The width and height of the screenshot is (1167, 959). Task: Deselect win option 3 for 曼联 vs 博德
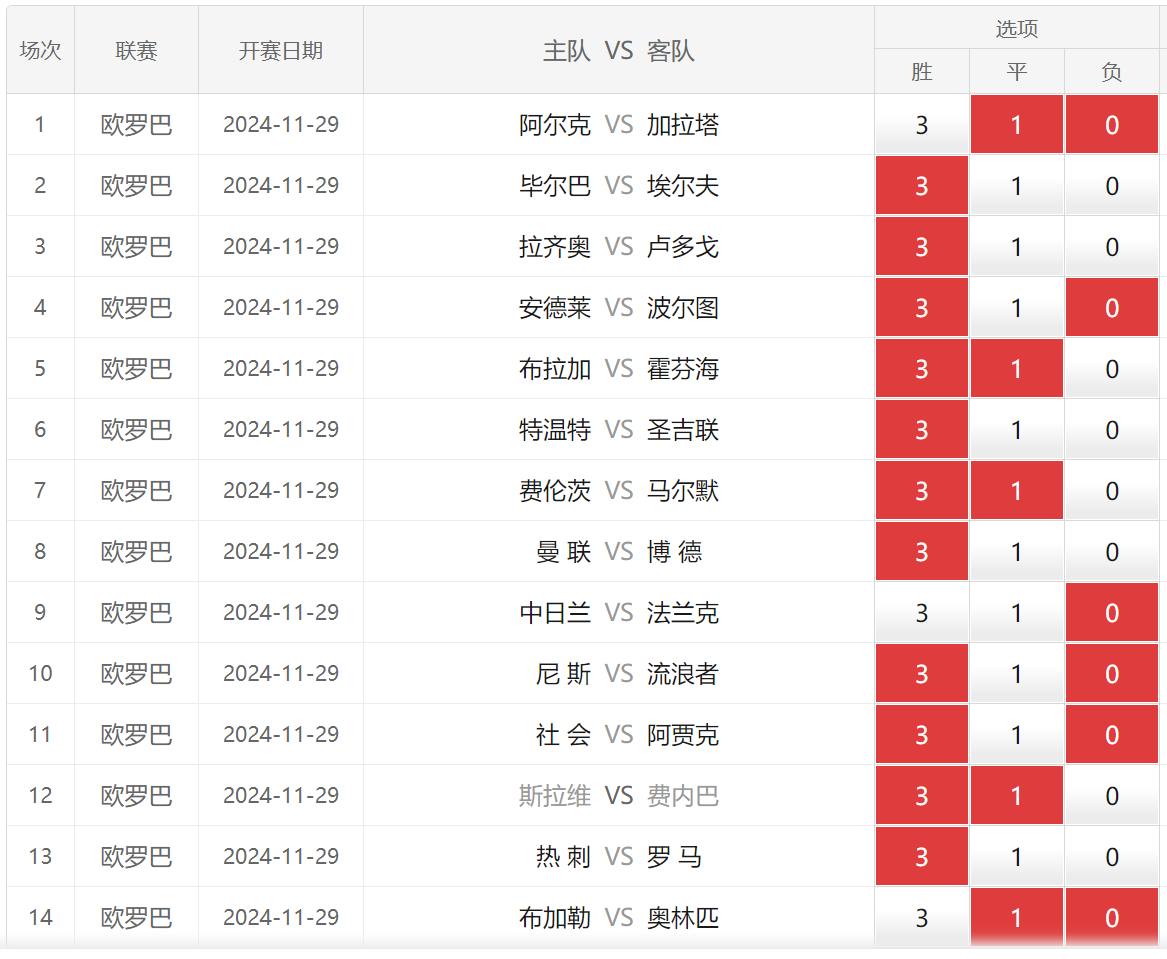click(x=921, y=552)
